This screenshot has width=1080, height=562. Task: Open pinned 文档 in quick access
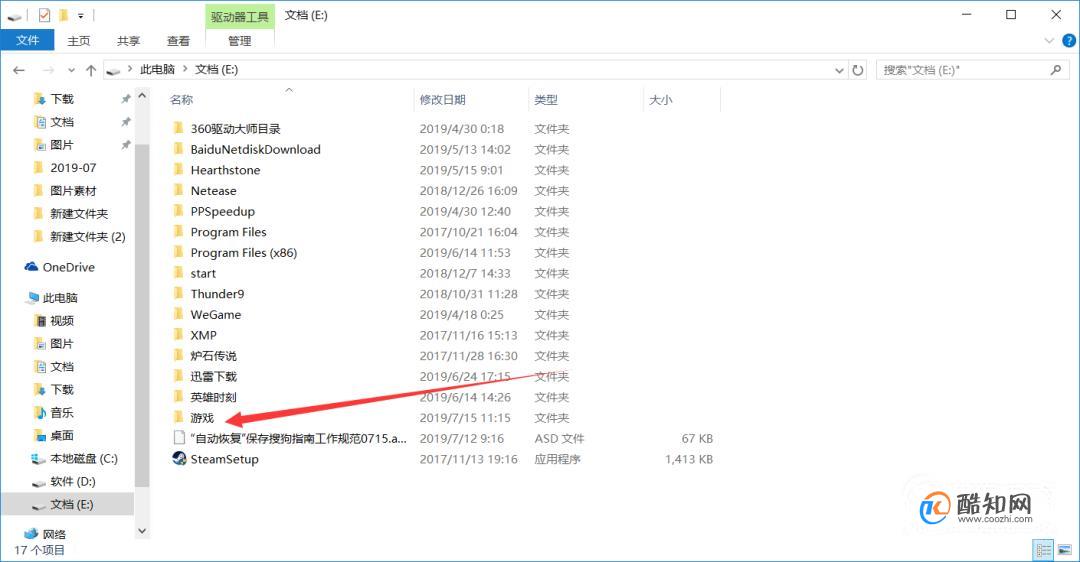click(x=62, y=122)
